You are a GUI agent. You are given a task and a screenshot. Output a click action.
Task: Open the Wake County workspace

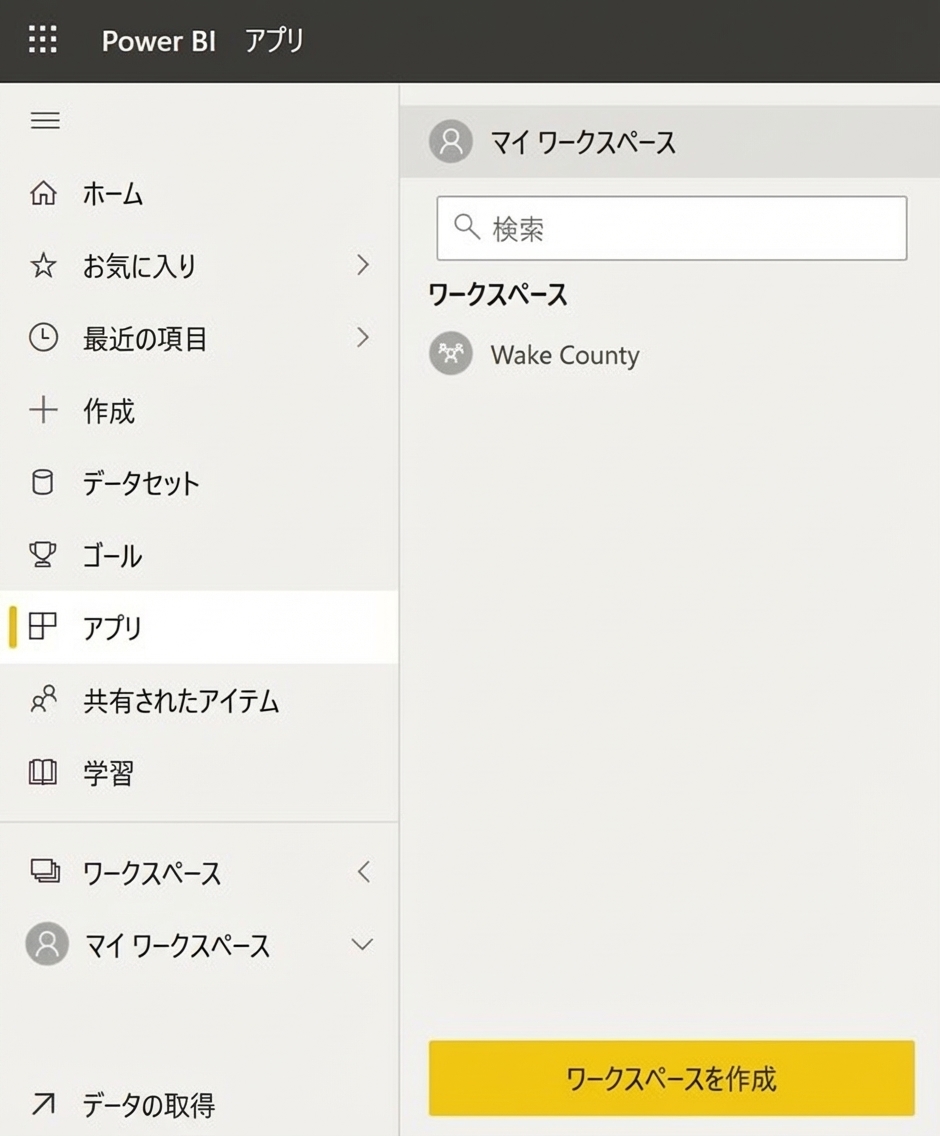(x=565, y=355)
